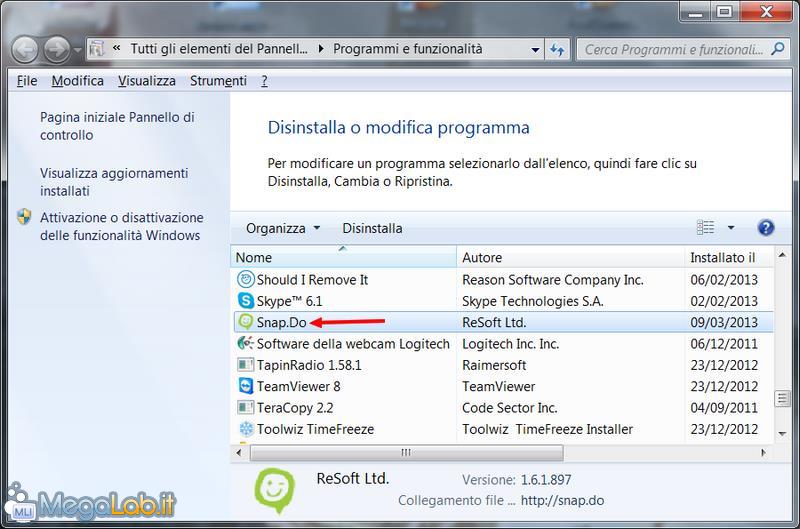Open the Modifica menu
Image resolution: width=800 pixels, height=529 pixels.
(78, 81)
